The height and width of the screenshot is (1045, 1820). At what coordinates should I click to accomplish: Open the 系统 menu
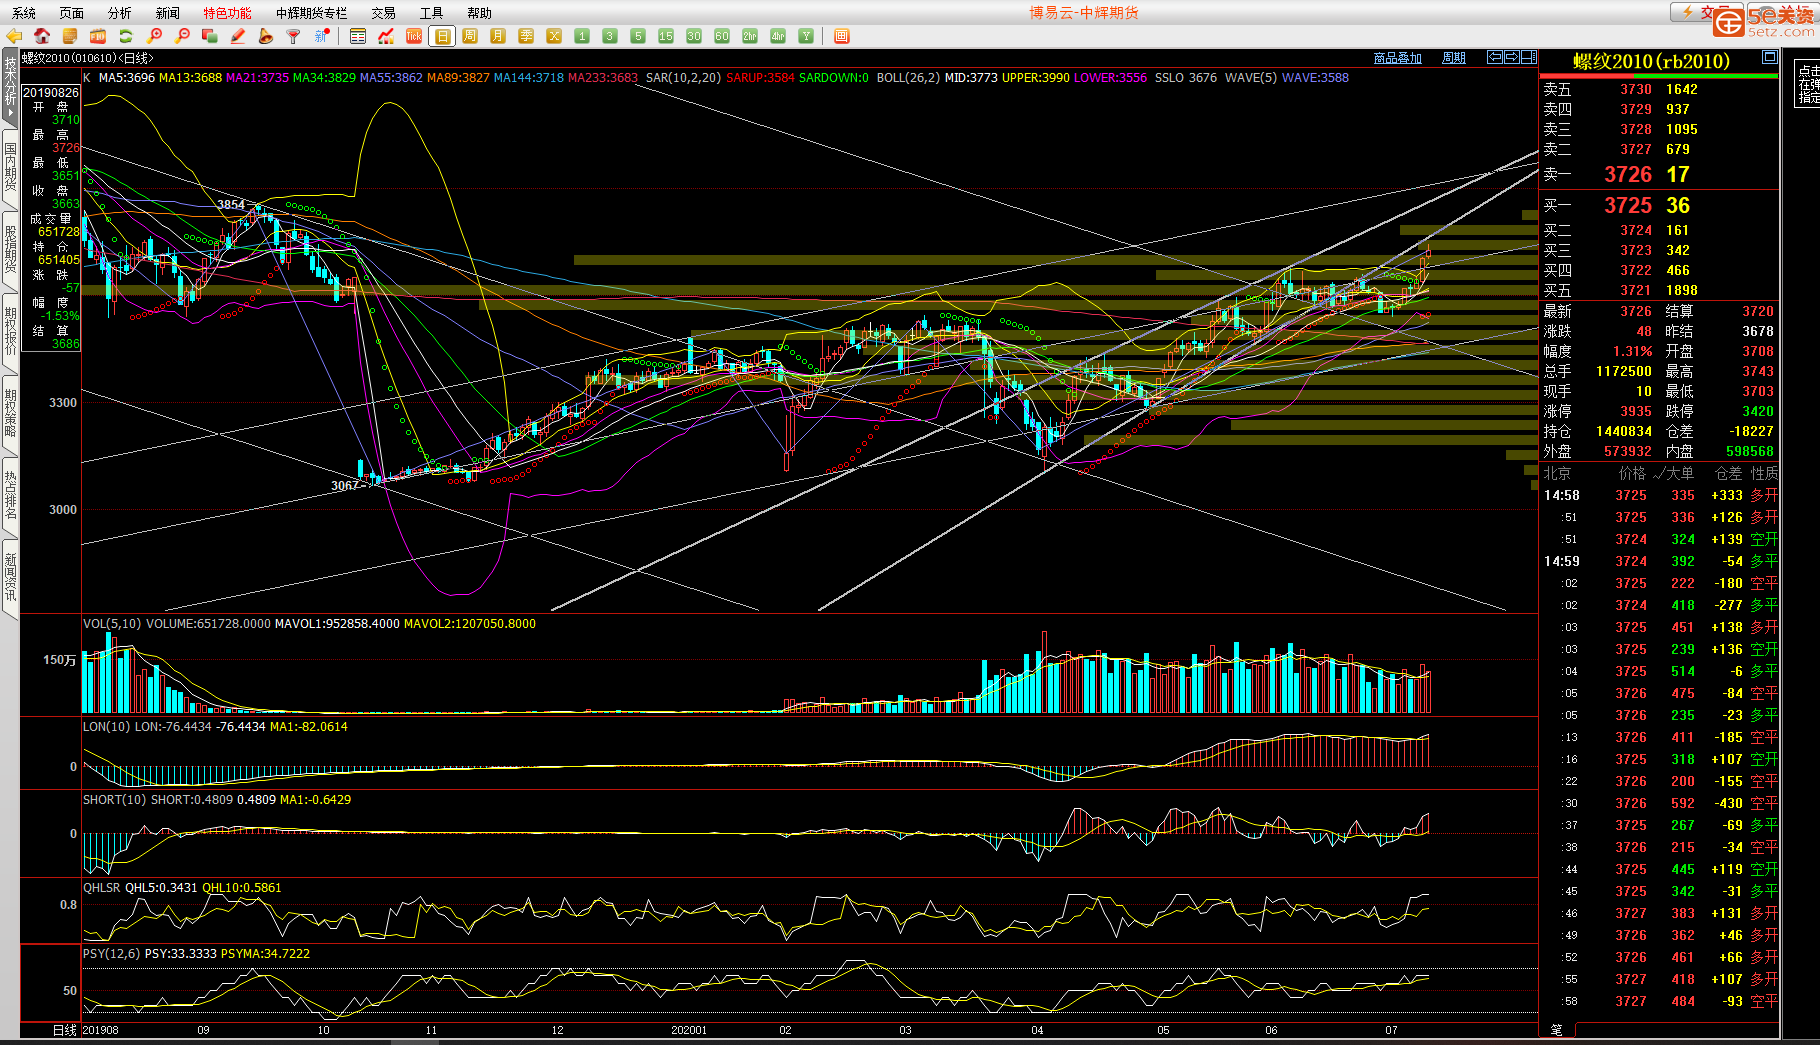(x=24, y=13)
